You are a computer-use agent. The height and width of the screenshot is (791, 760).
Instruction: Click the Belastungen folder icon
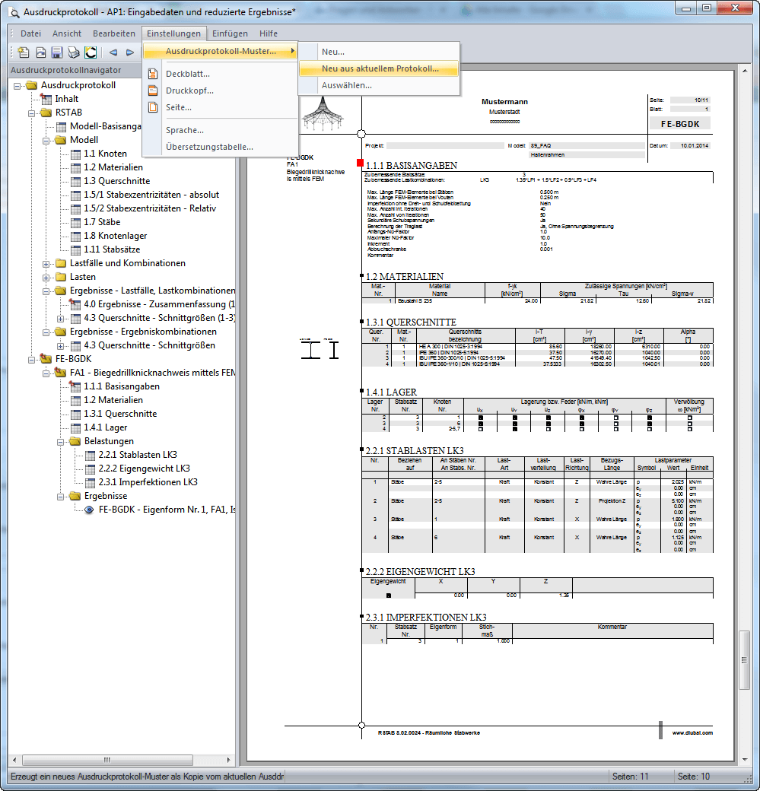pos(75,441)
